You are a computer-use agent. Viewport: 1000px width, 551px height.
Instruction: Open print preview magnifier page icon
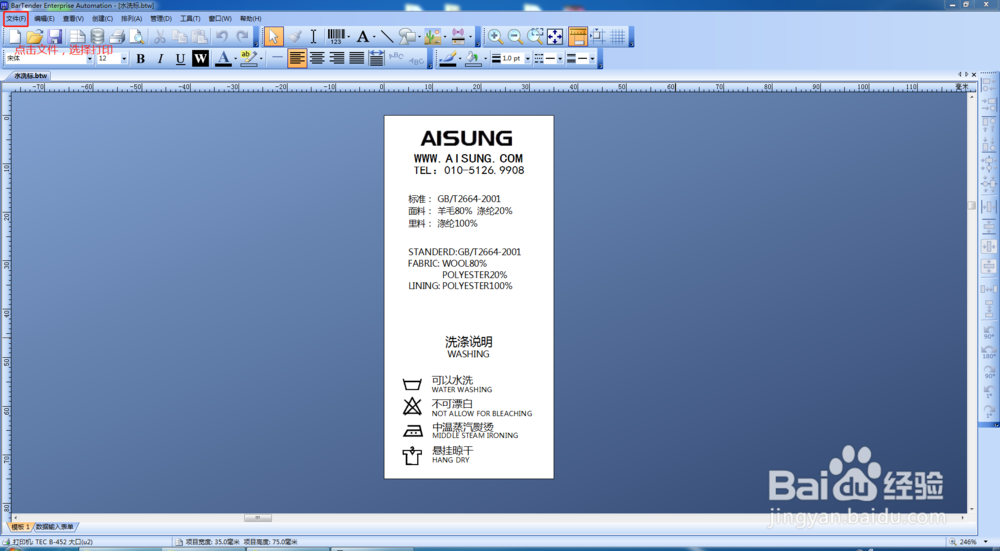pos(137,36)
